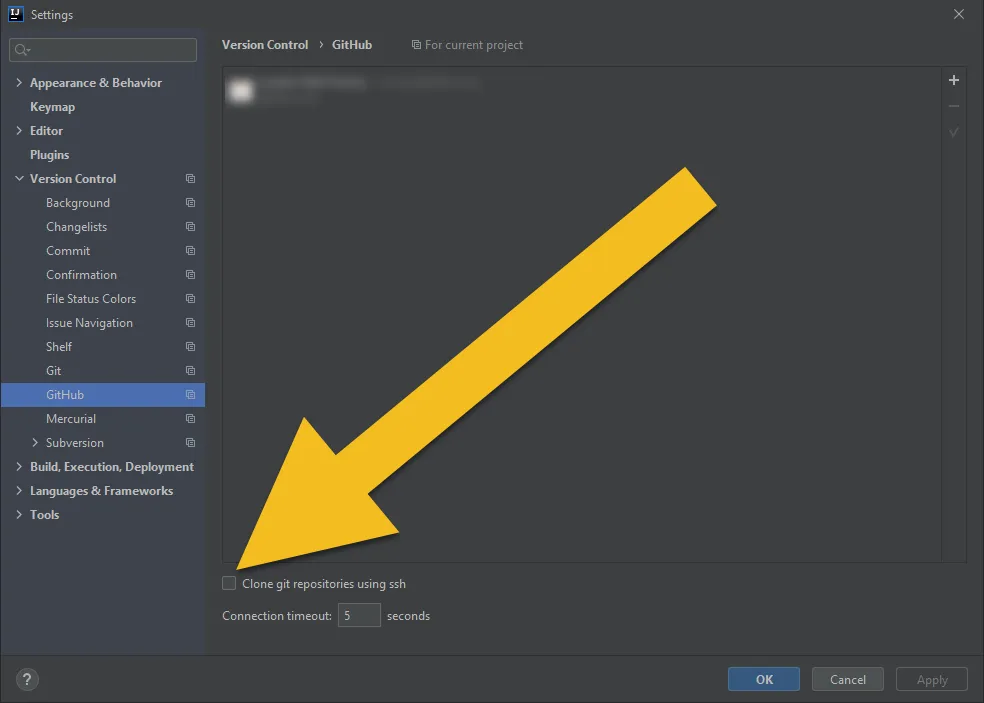
Task: Close the Settings dialog
Action: 958,14
